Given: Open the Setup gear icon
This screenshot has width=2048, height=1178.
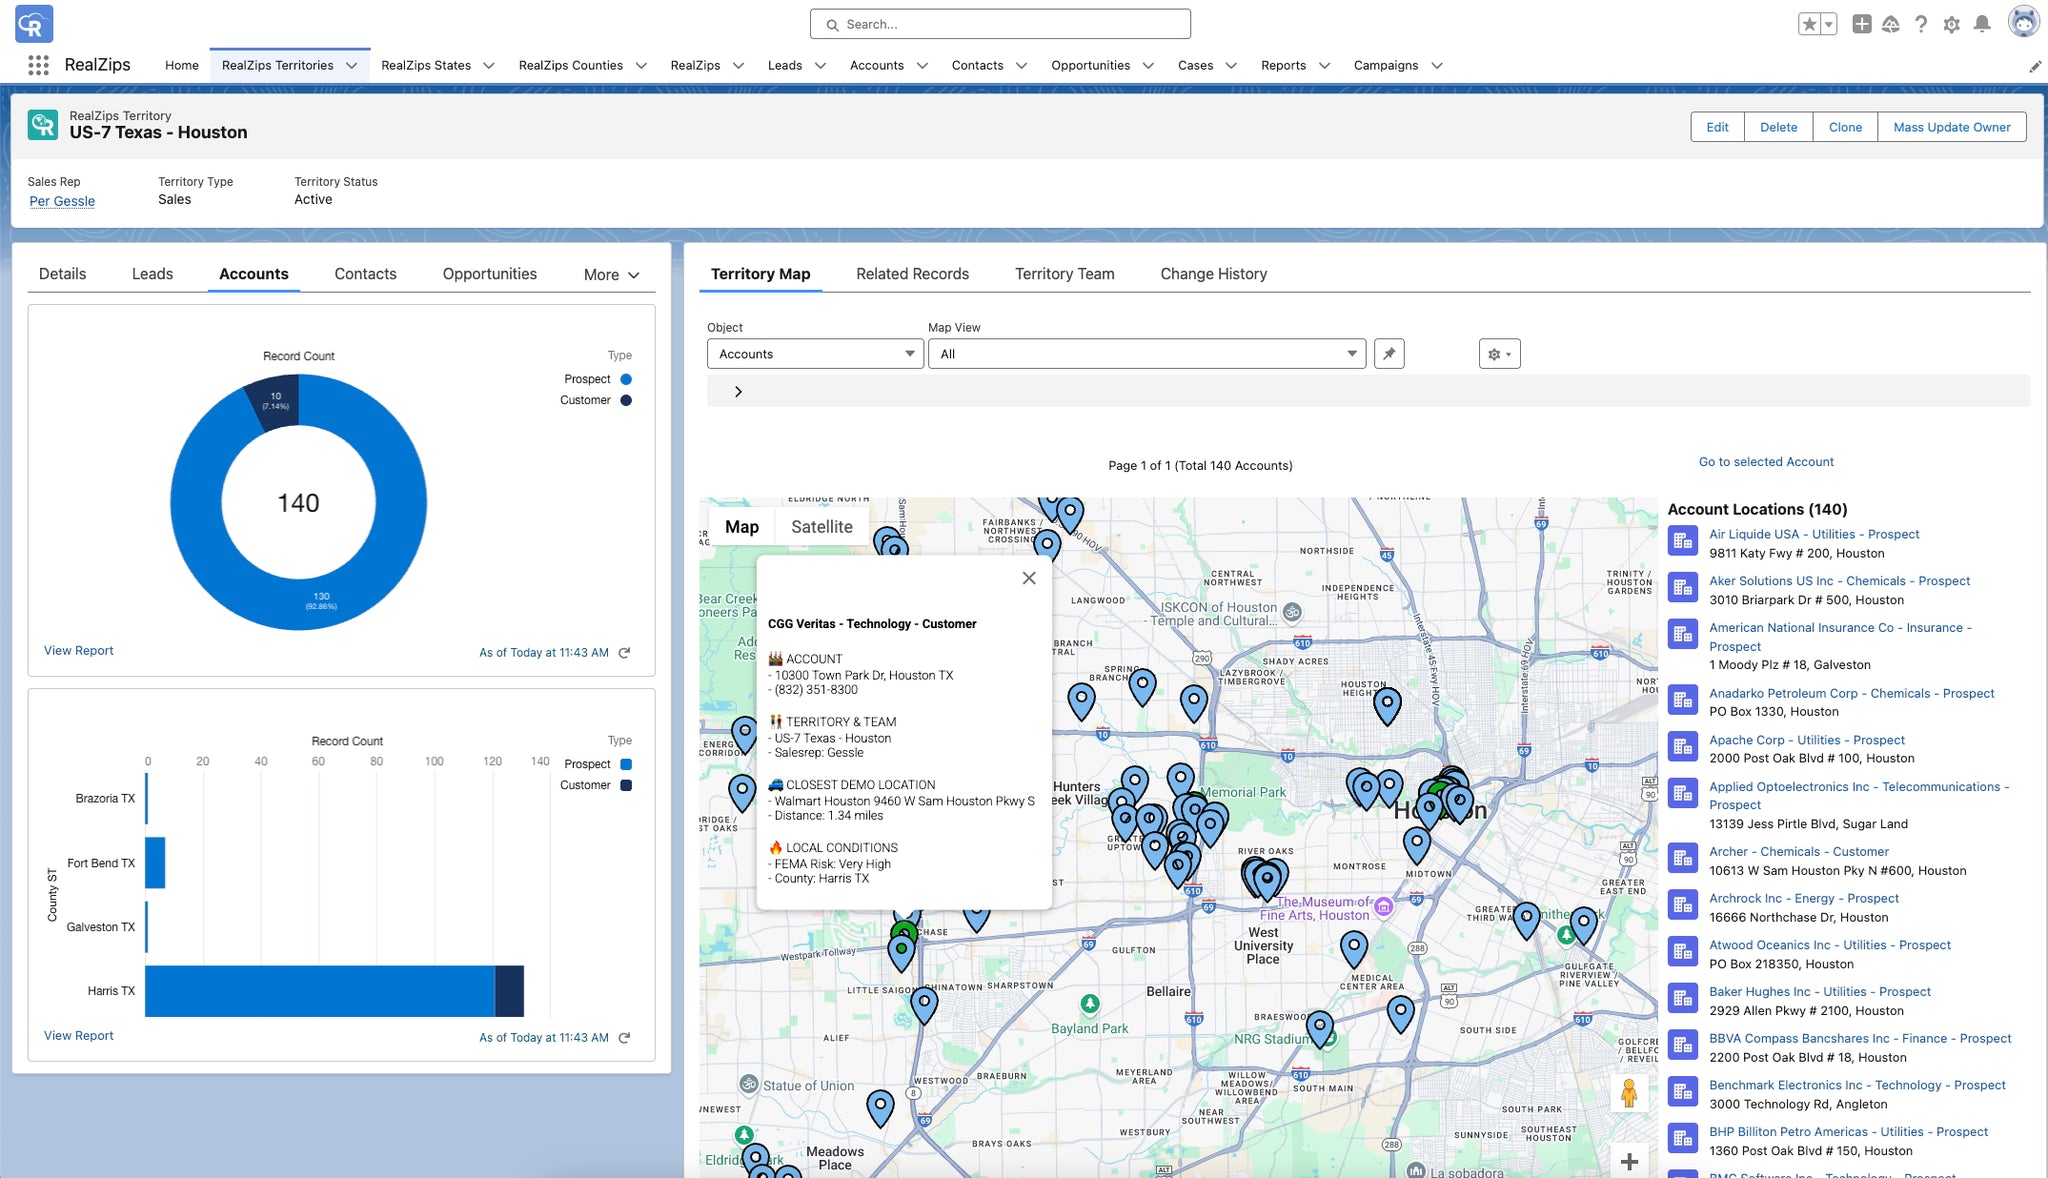Looking at the screenshot, I should 1951,24.
